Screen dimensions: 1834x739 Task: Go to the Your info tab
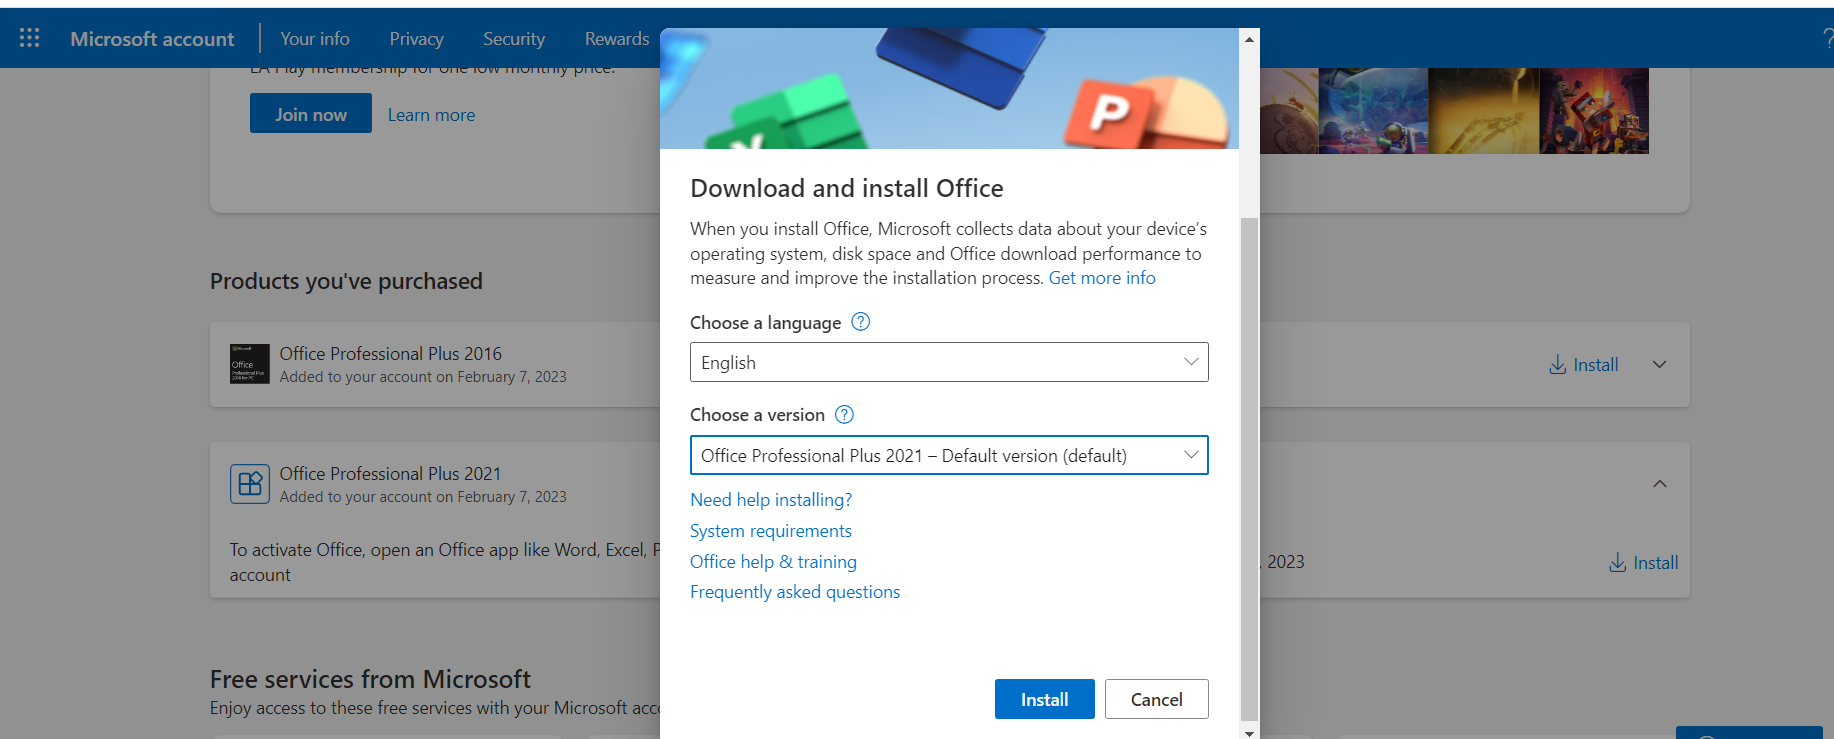coord(314,39)
